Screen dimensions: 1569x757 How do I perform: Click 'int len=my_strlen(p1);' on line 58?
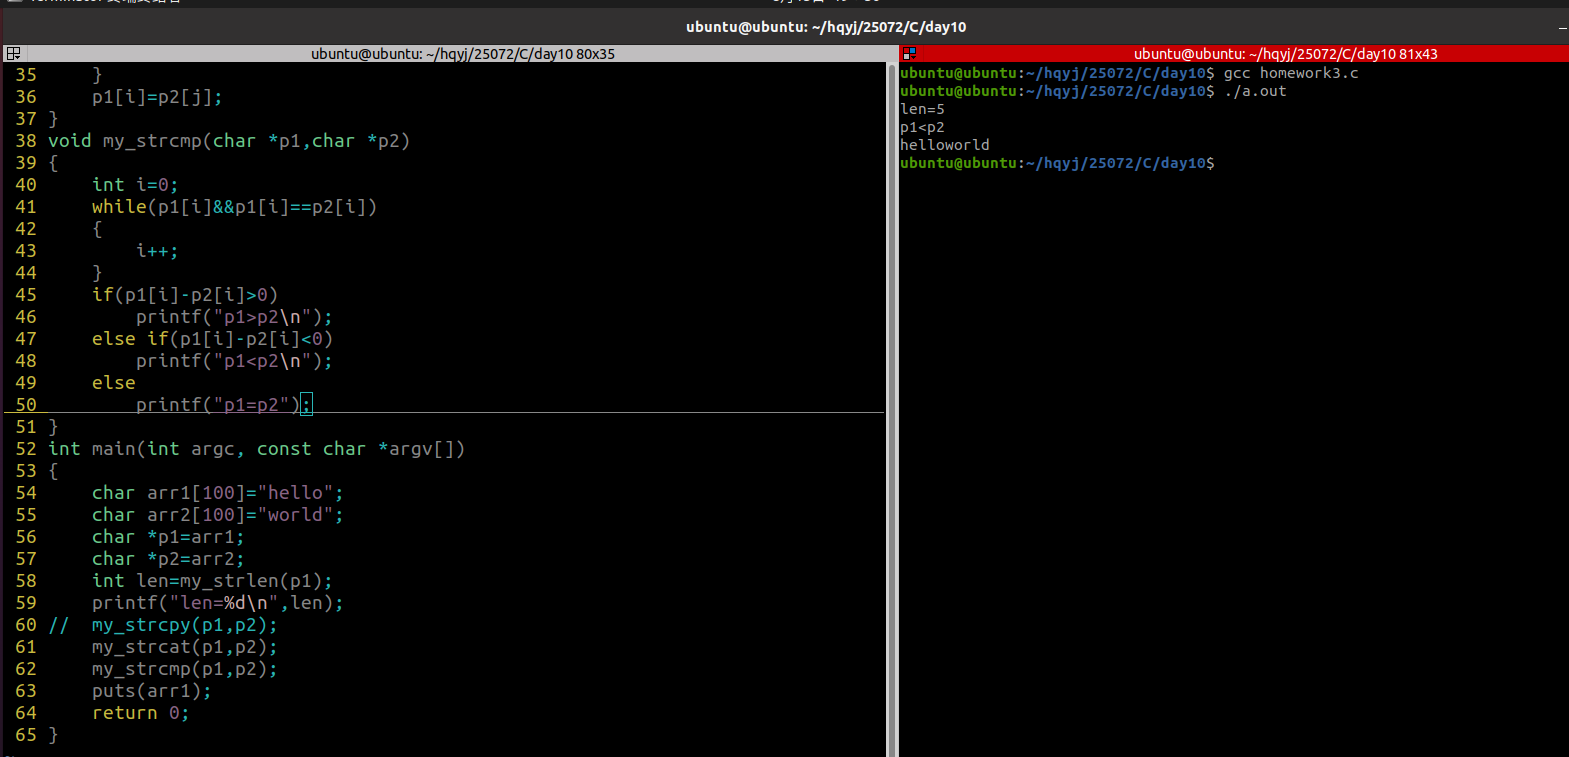tap(212, 581)
